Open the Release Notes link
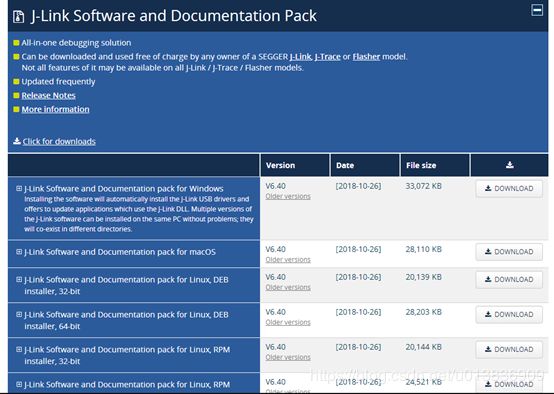This screenshot has height=394, width=554. click(48, 95)
